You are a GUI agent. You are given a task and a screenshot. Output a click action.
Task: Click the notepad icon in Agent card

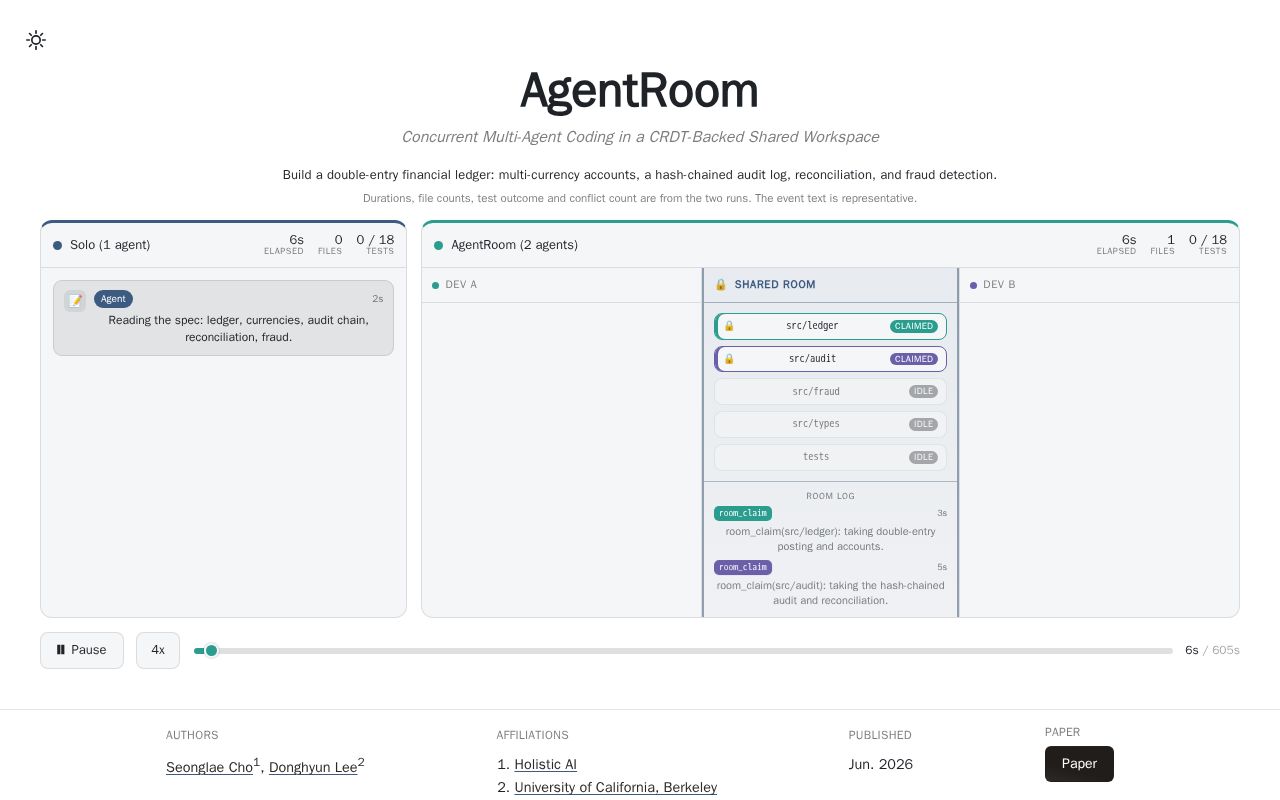click(x=75, y=301)
